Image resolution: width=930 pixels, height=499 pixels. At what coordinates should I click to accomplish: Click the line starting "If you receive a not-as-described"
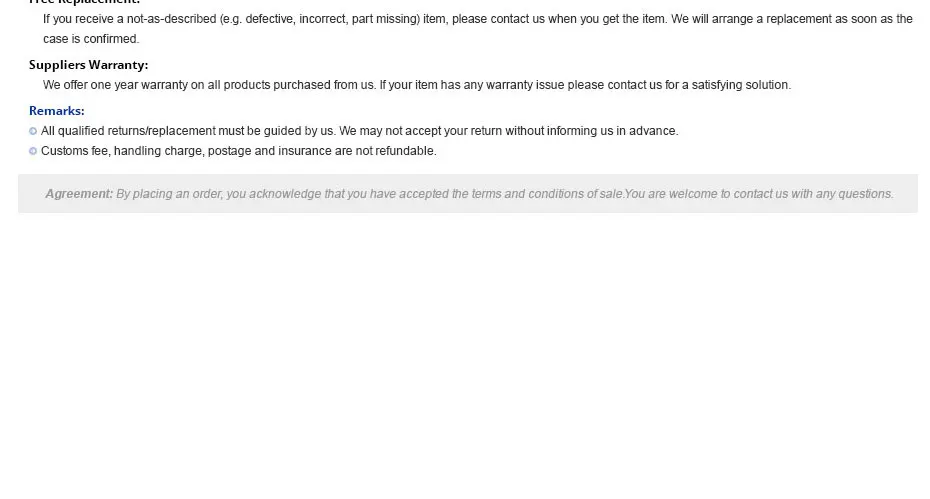click(x=477, y=19)
